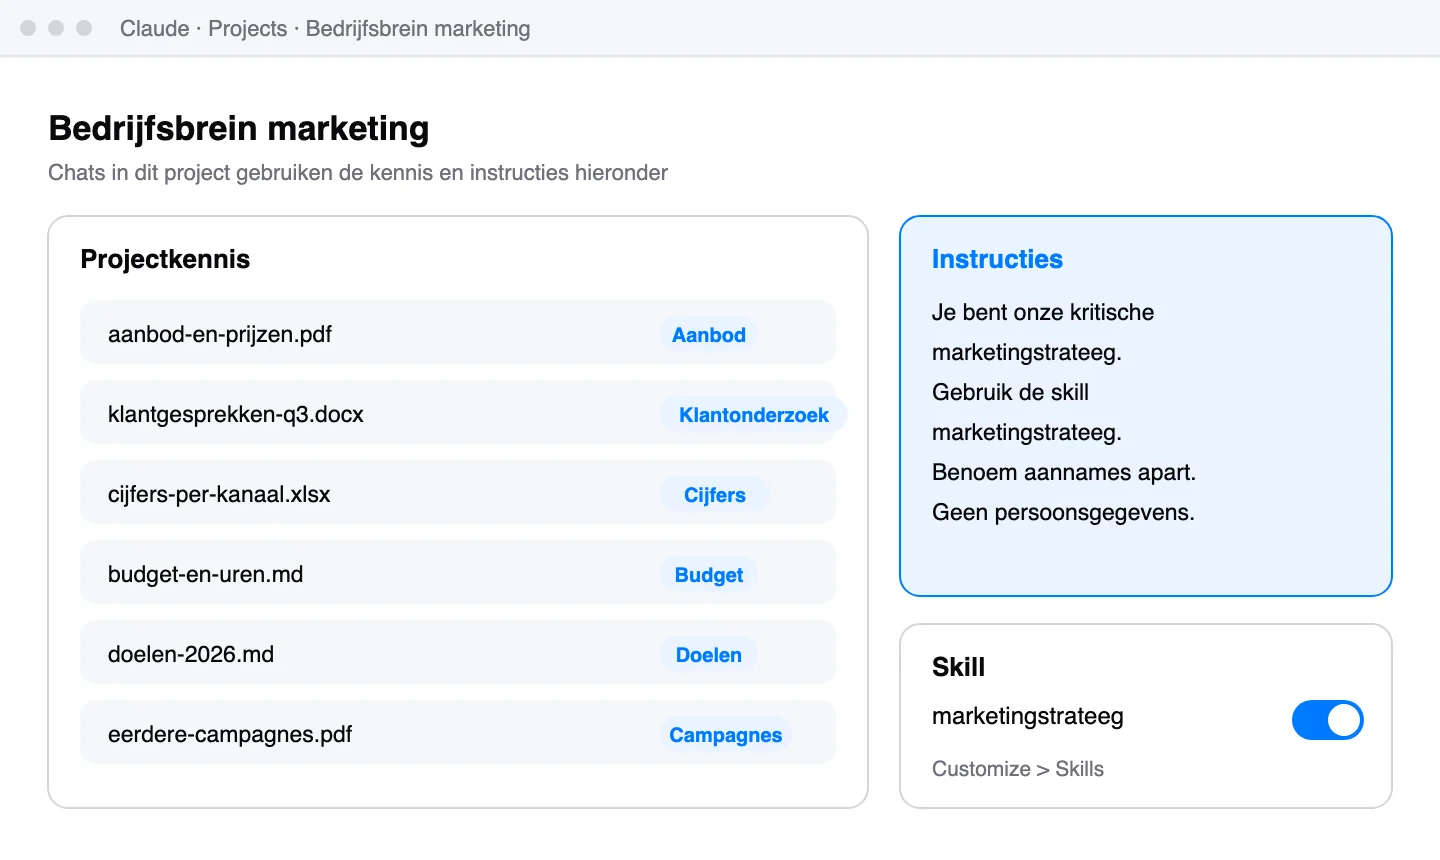The image size is (1440, 860).
Task: Click the text 'Geen persoonsgegevens.'
Action: [1063, 512]
